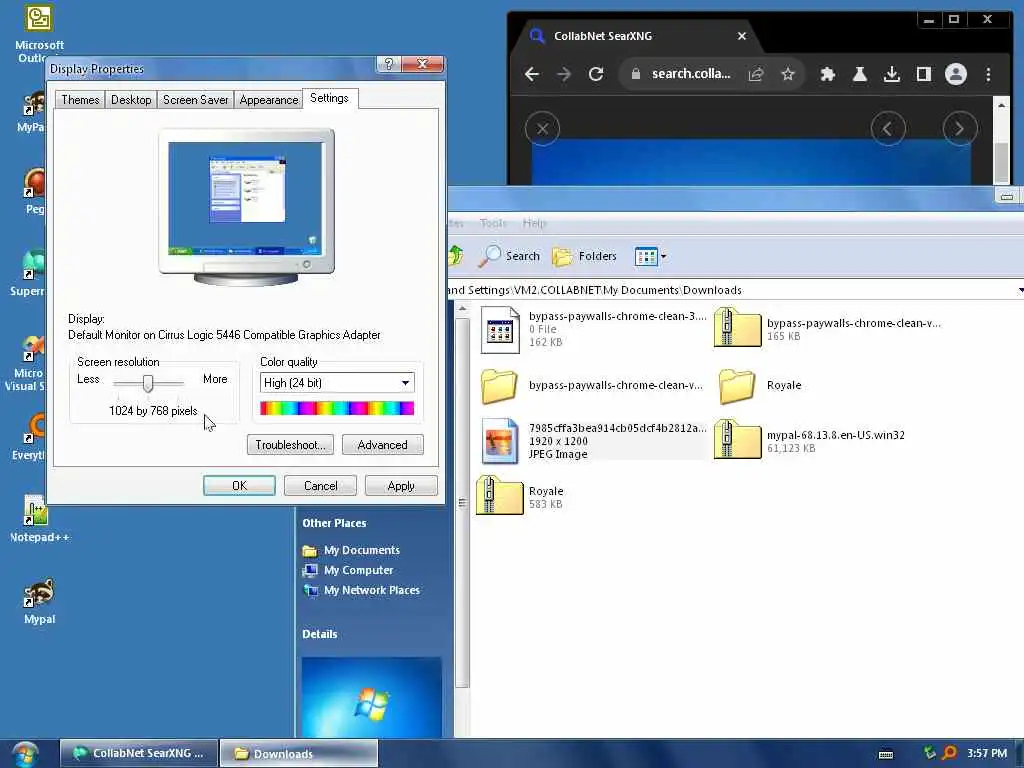Click Apply in Display Properties
The height and width of the screenshot is (768, 1024).
(x=401, y=485)
